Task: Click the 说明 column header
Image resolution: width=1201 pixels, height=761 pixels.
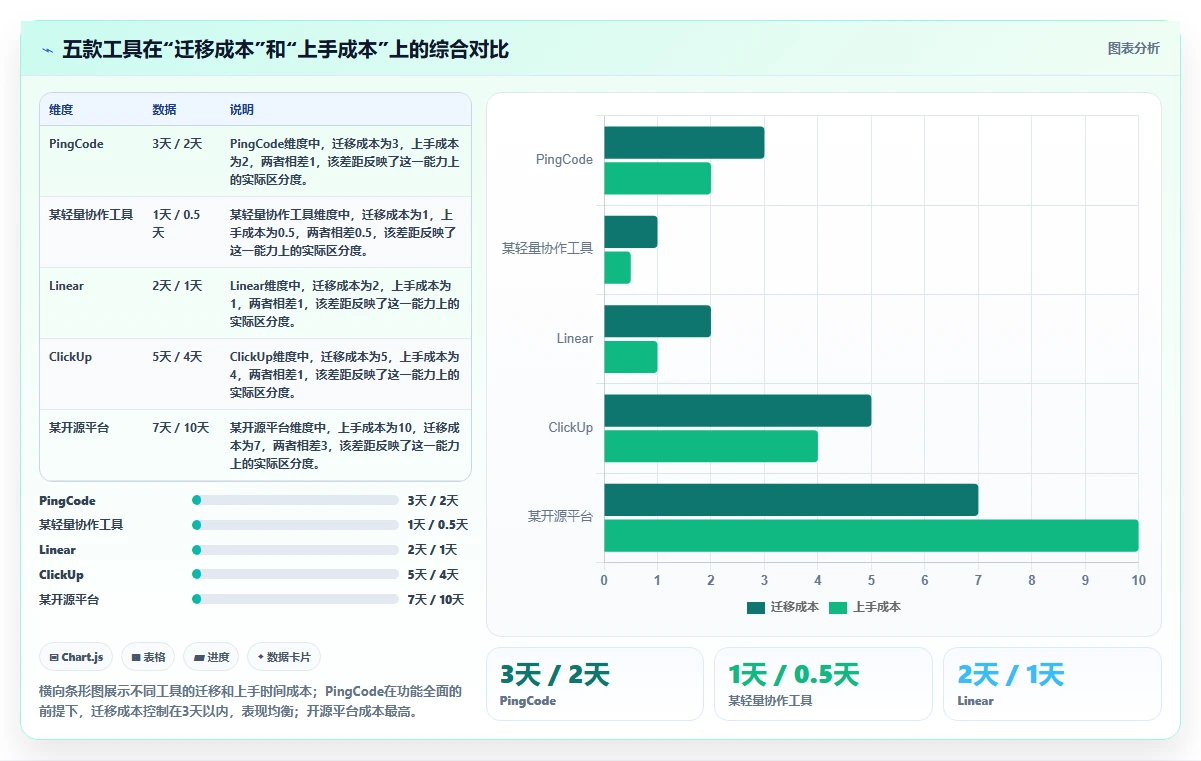Action: (x=242, y=109)
